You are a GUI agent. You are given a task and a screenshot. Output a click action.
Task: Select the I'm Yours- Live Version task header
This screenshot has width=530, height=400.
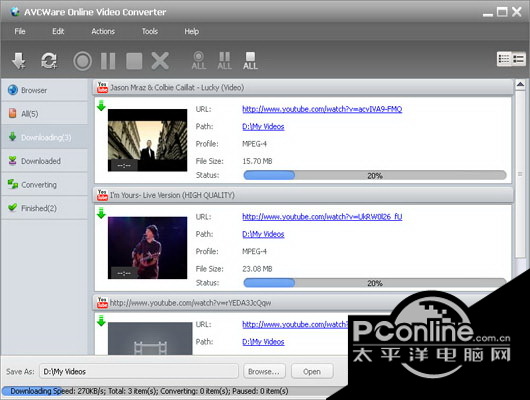303,195
